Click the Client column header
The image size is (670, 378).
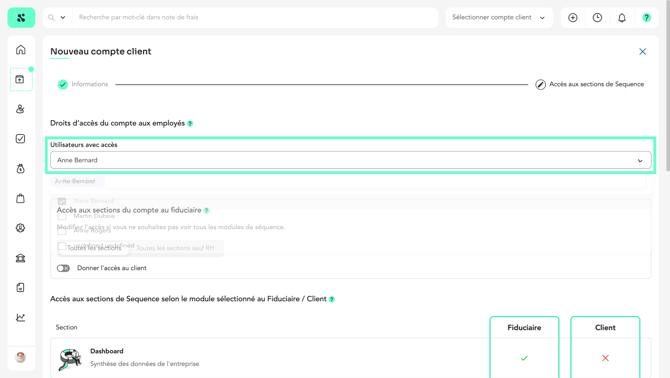pyautogui.click(x=605, y=328)
